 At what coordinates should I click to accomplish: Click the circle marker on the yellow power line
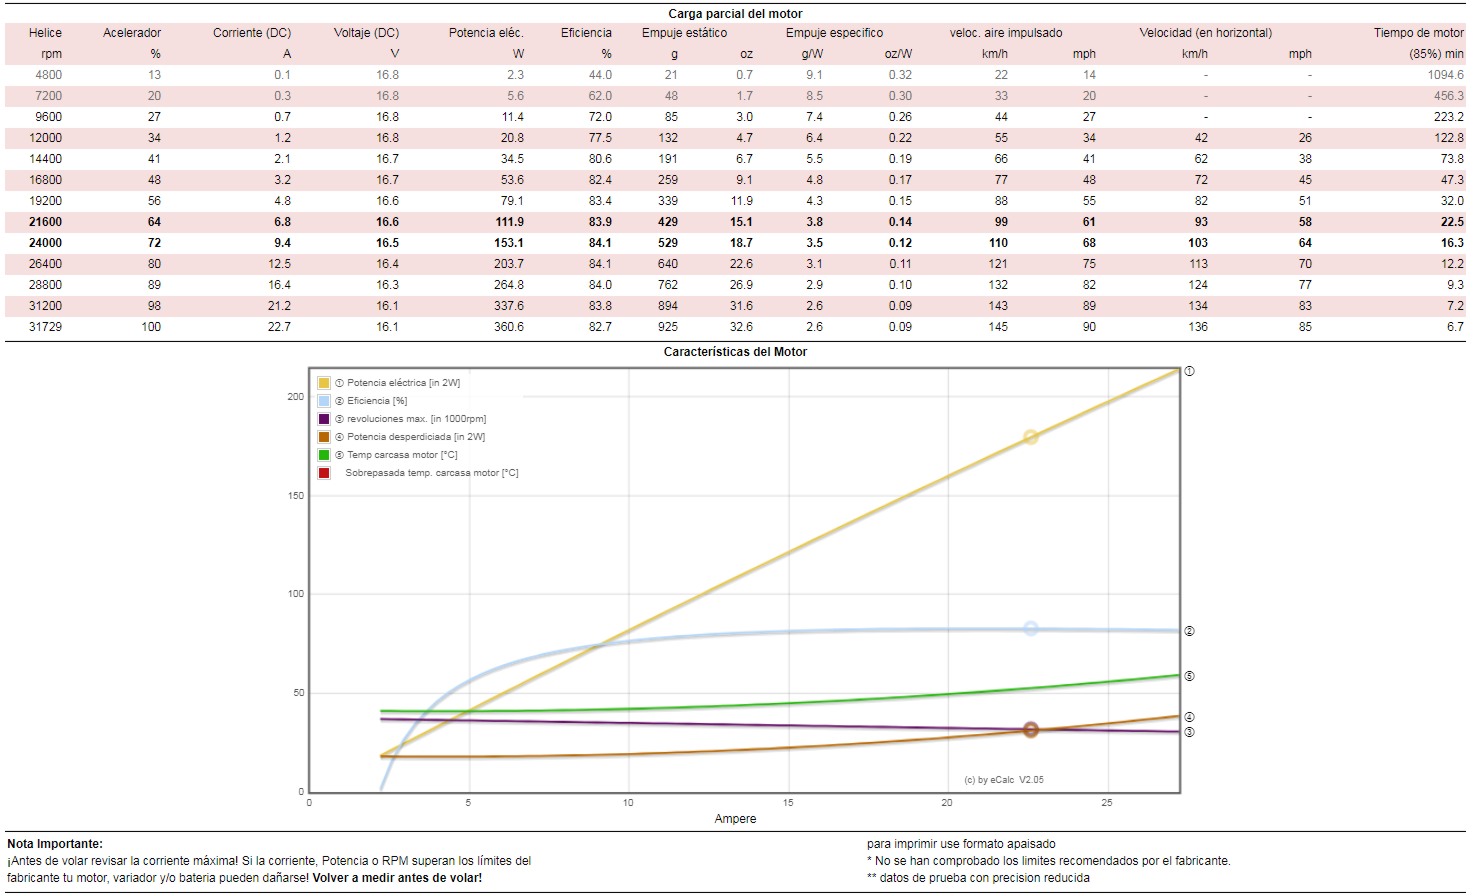(x=1030, y=437)
